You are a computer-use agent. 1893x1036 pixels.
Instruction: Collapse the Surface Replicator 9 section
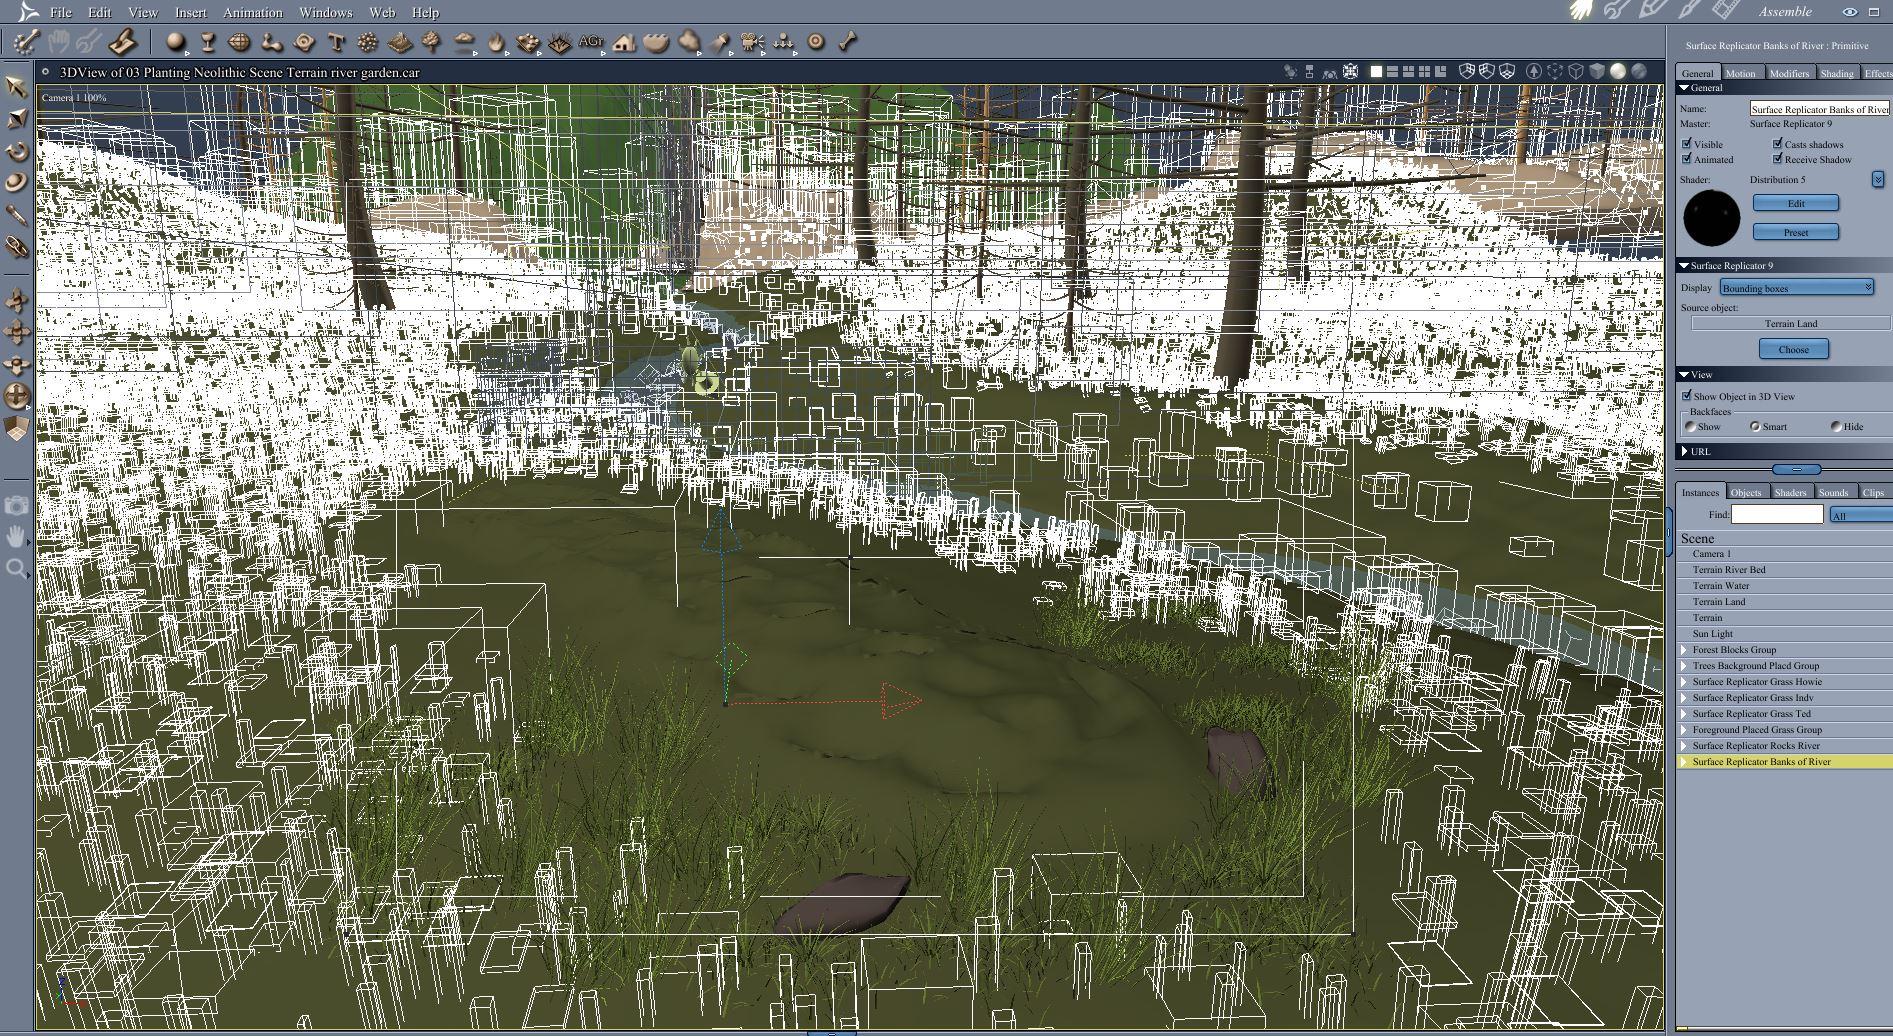point(1685,266)
